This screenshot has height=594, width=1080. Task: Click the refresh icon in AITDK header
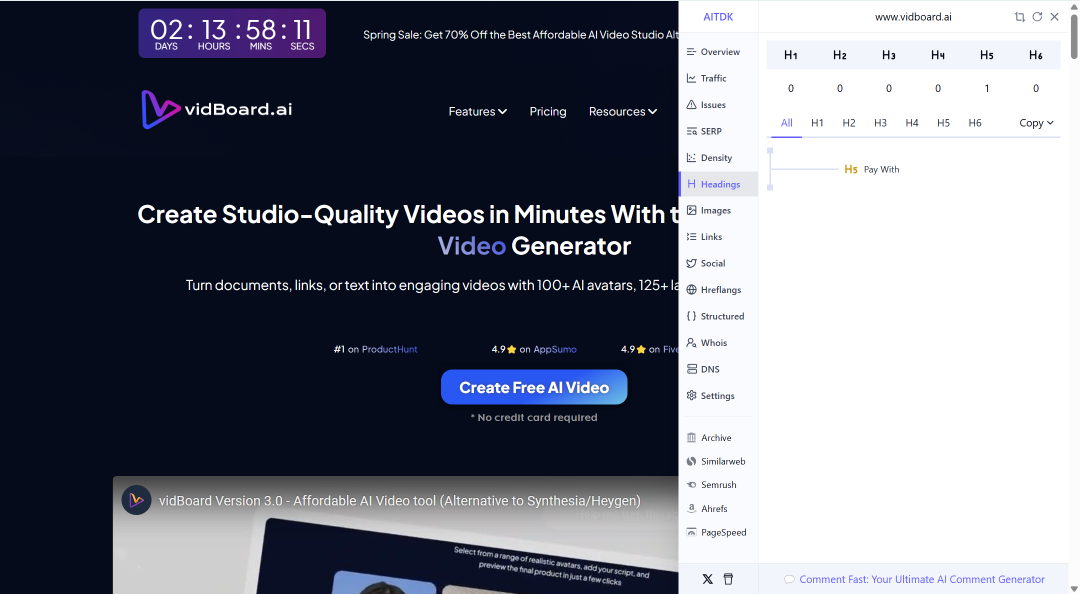tap(1037, 17)
